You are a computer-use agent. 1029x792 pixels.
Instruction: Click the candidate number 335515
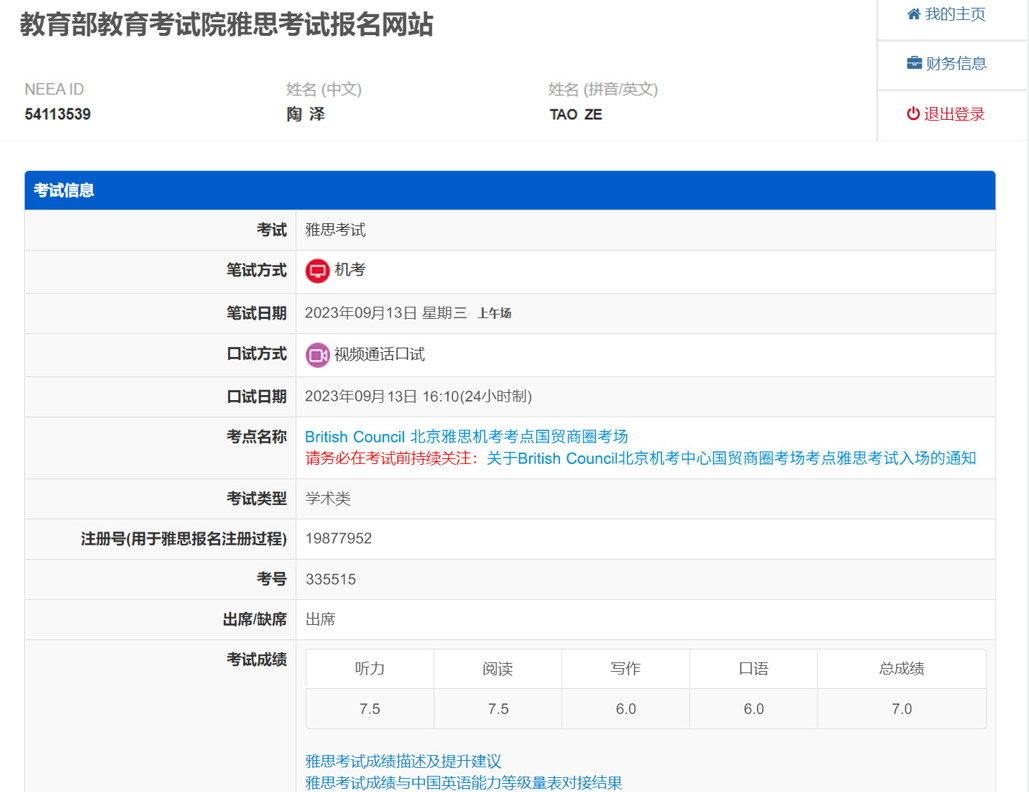(331, 579)
